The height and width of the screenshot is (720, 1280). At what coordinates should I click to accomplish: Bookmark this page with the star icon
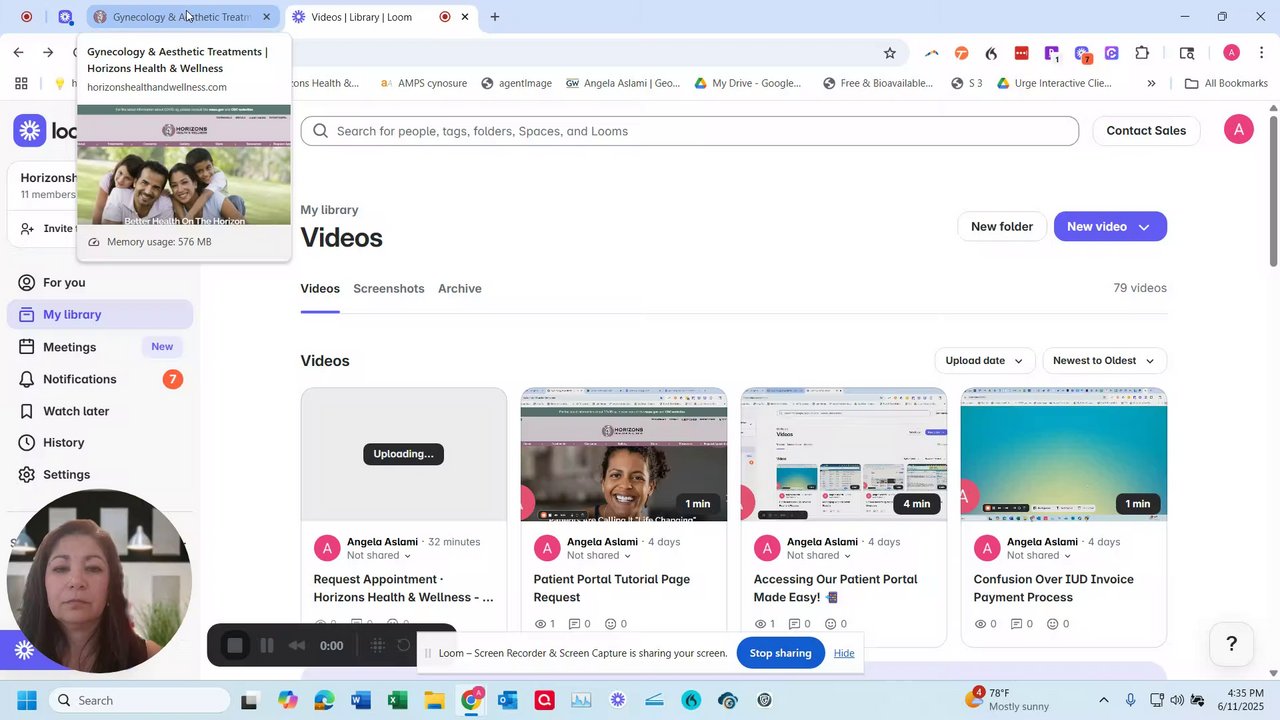pyautogui.click(x=889, y=53)
